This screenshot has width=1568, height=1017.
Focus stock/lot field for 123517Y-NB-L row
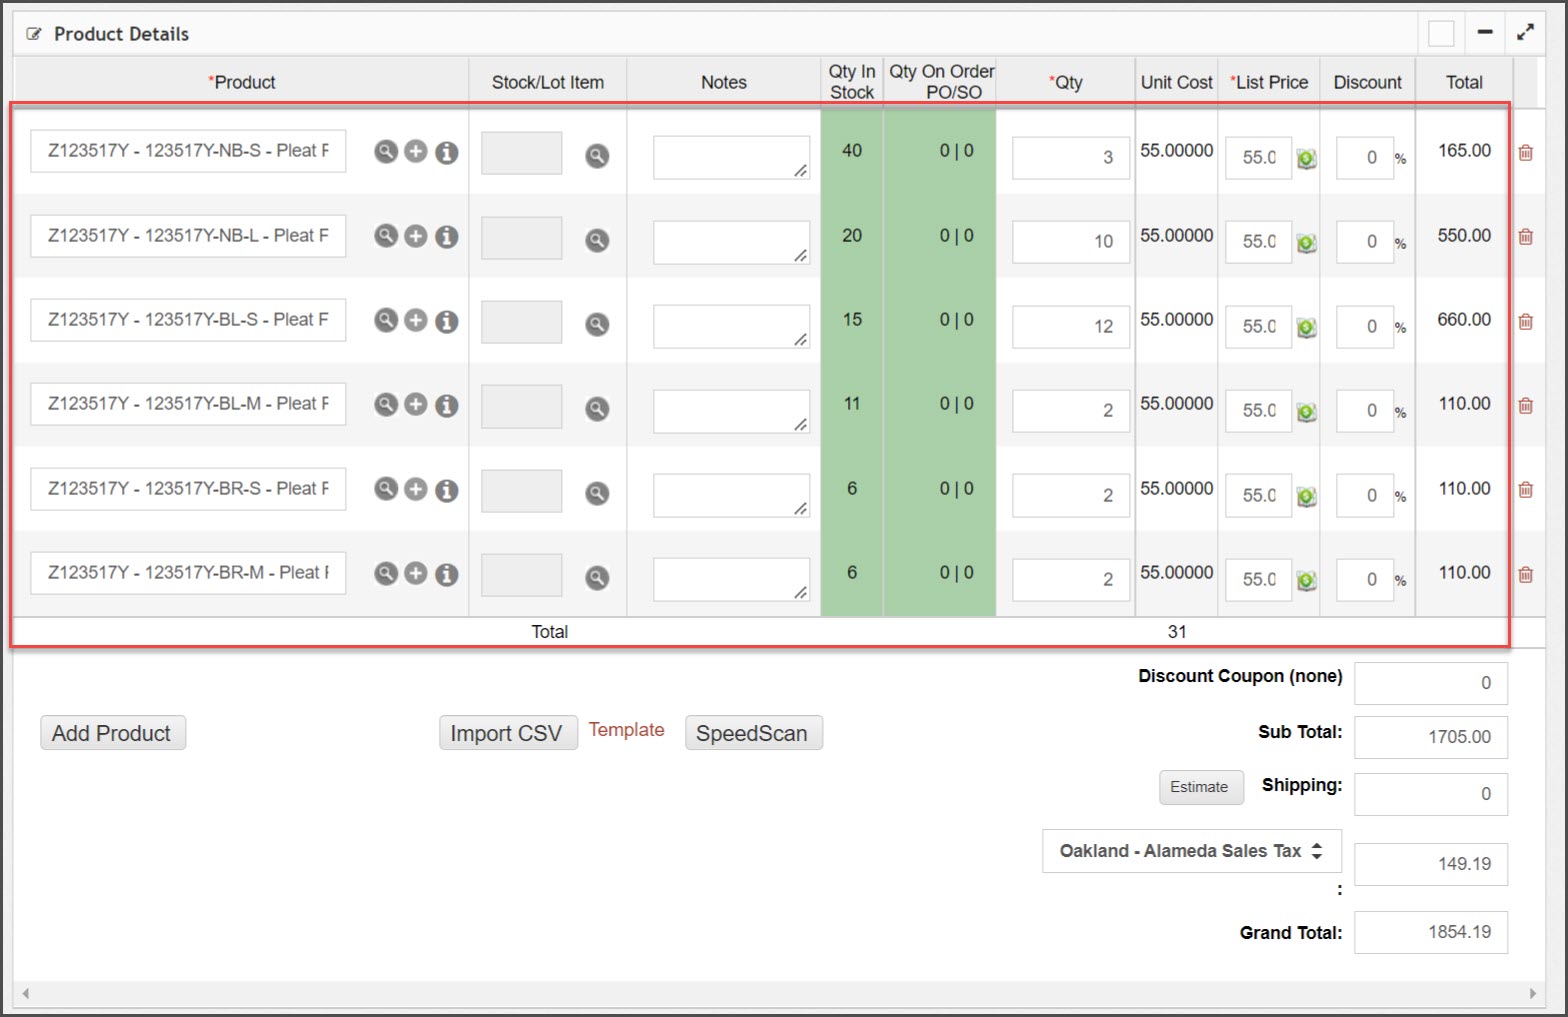(x=521, y=238)
